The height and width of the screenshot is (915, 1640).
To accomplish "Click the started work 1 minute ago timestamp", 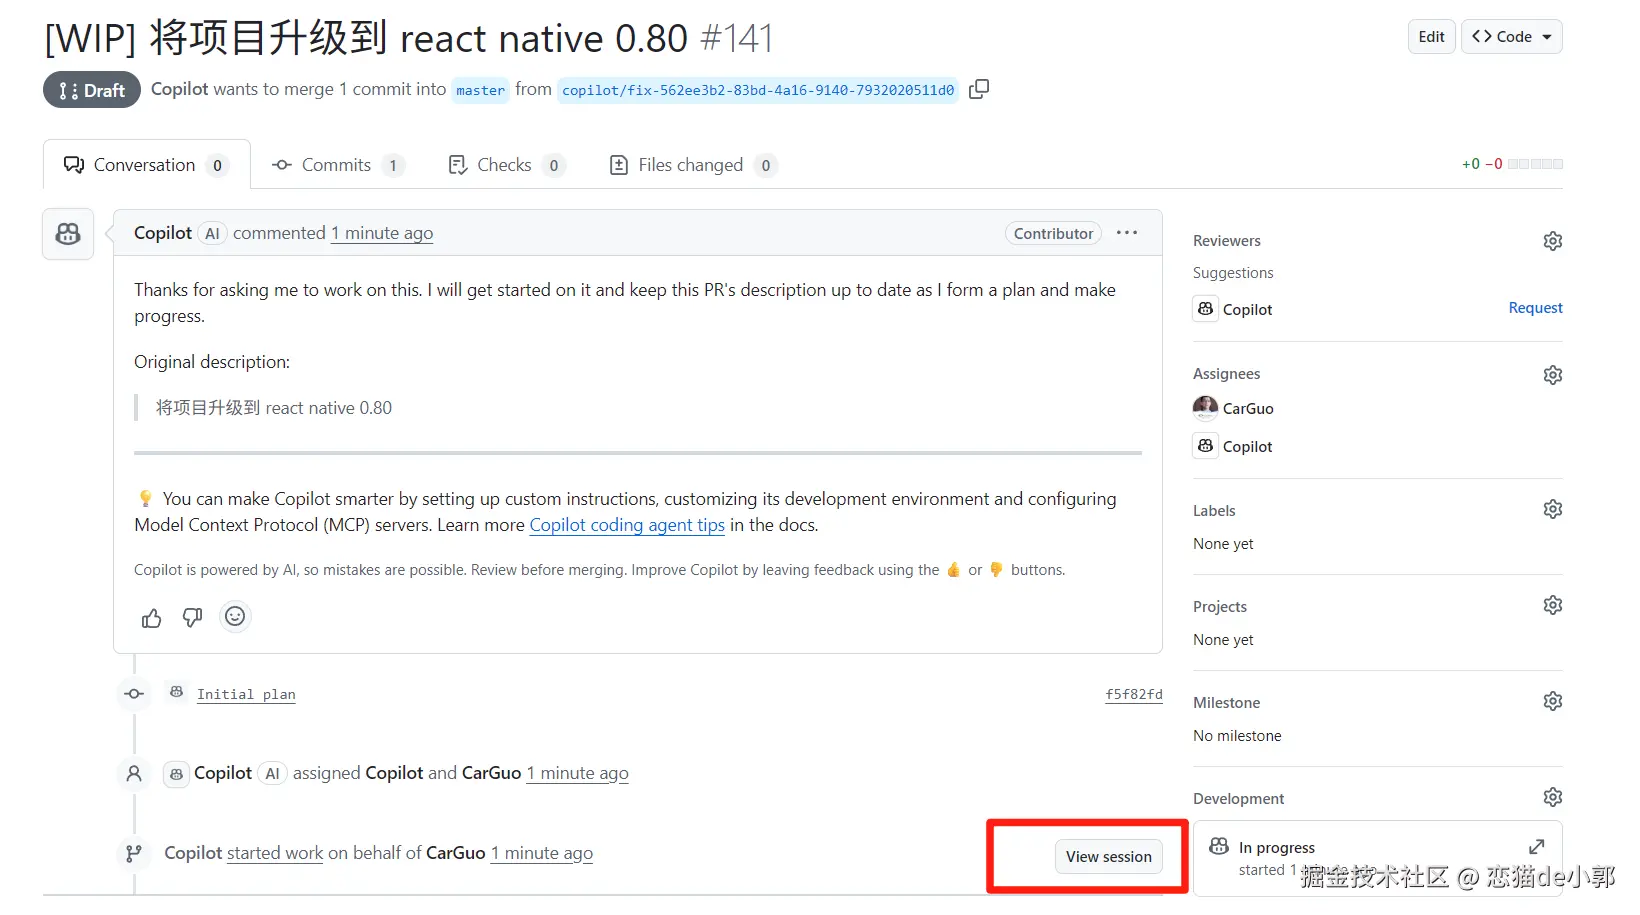I will [x=542, y=853].
